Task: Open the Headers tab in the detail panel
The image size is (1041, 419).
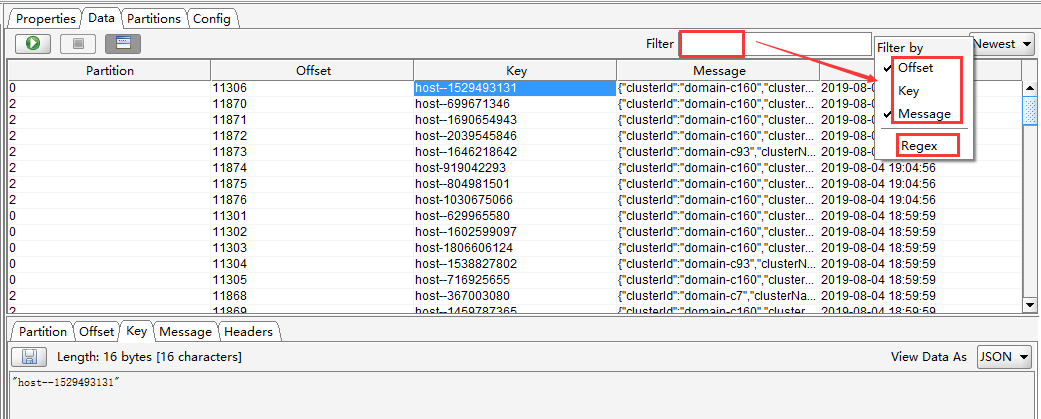Action: point(248,332)
